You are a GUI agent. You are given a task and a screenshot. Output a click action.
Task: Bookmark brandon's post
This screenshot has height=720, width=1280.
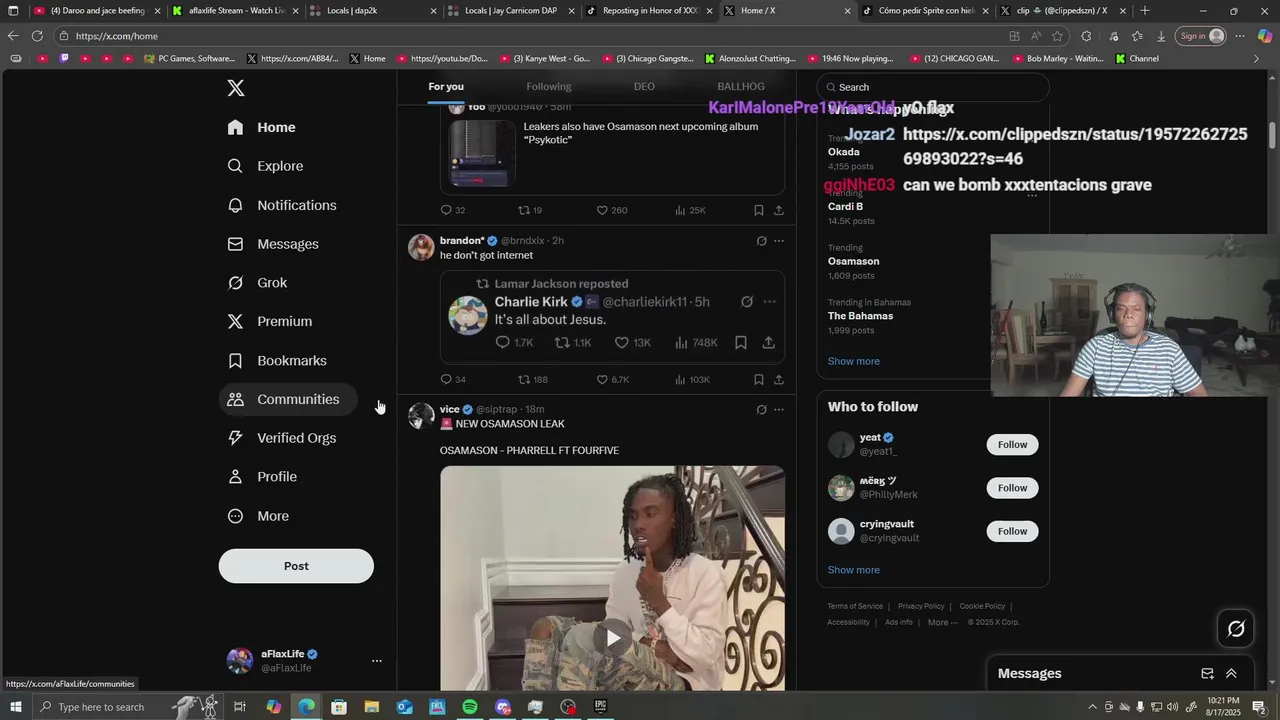[x=759, y=380]
